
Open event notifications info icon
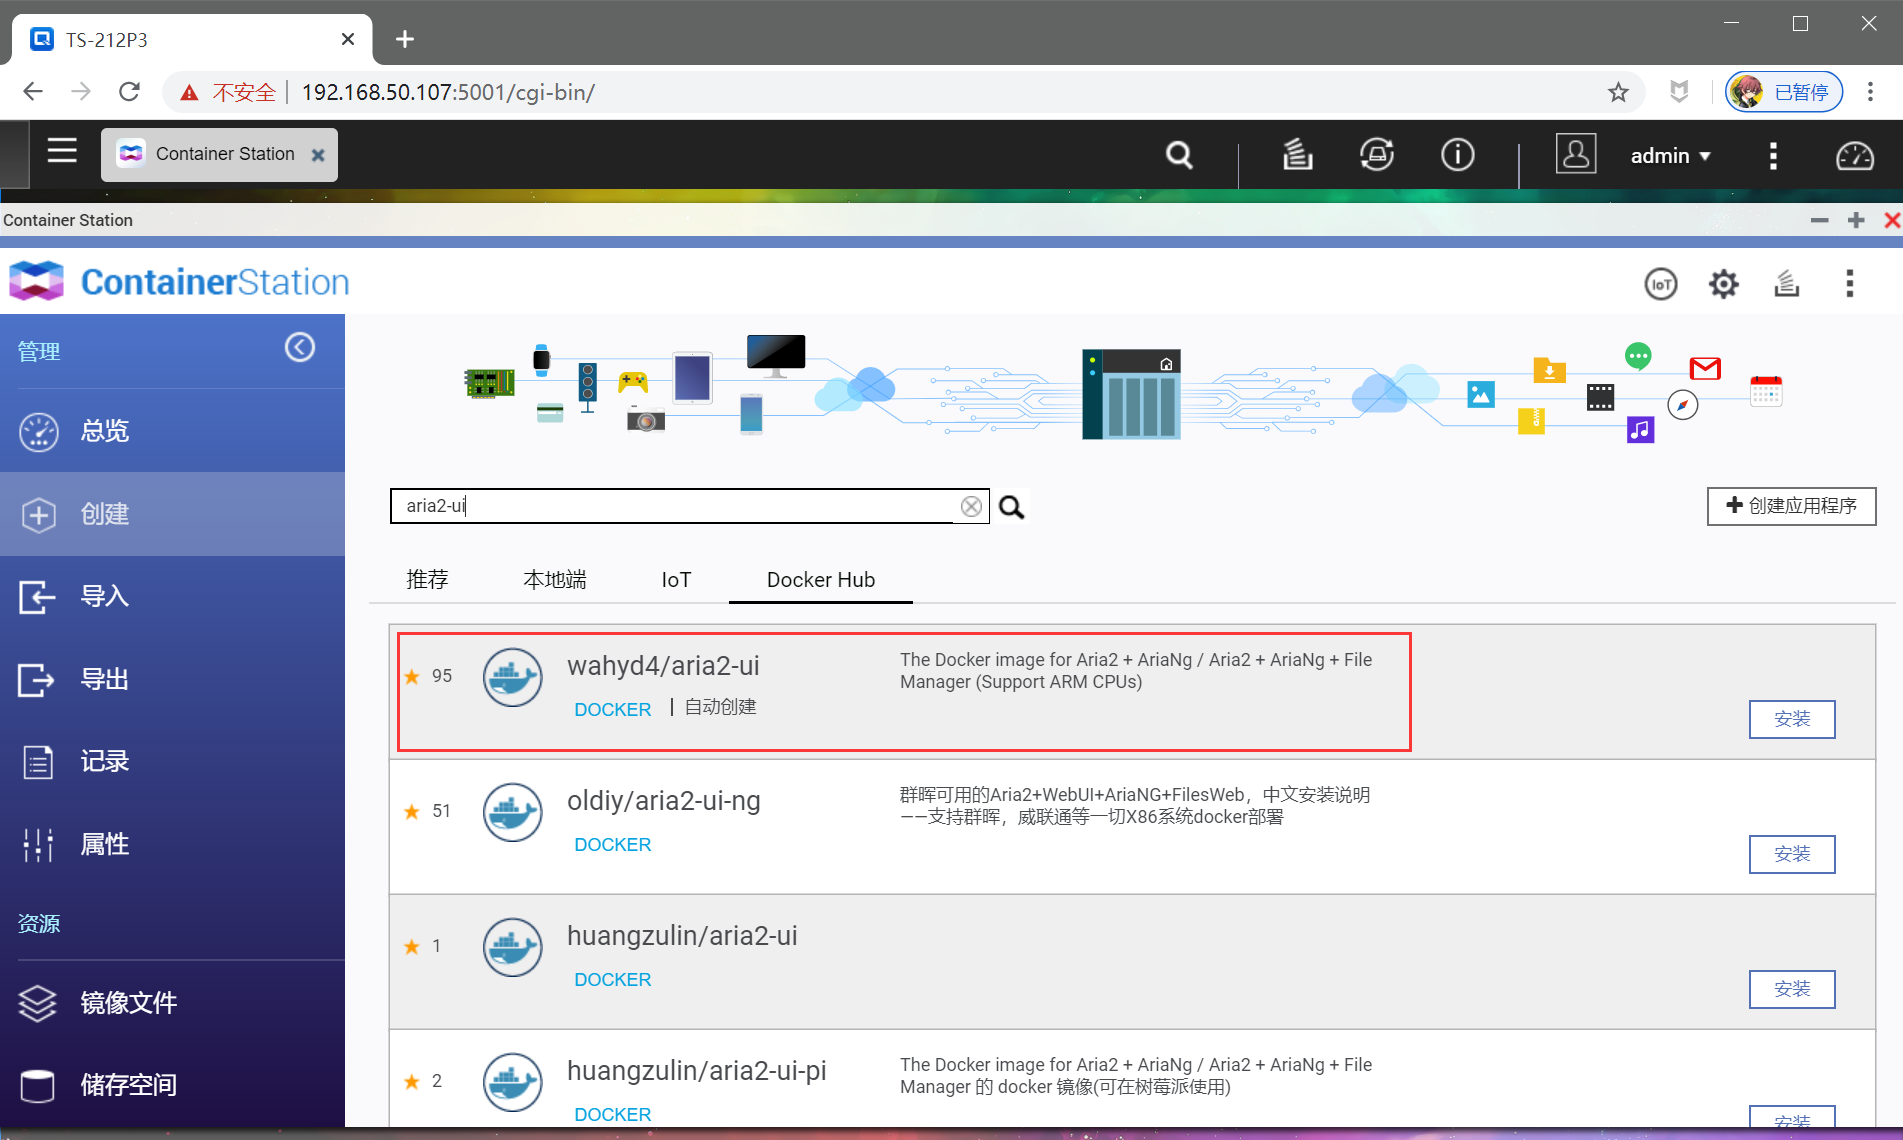pos(1457,155)
